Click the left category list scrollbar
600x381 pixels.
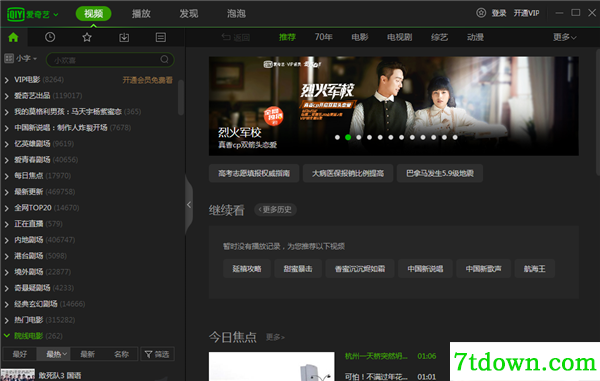181,98
